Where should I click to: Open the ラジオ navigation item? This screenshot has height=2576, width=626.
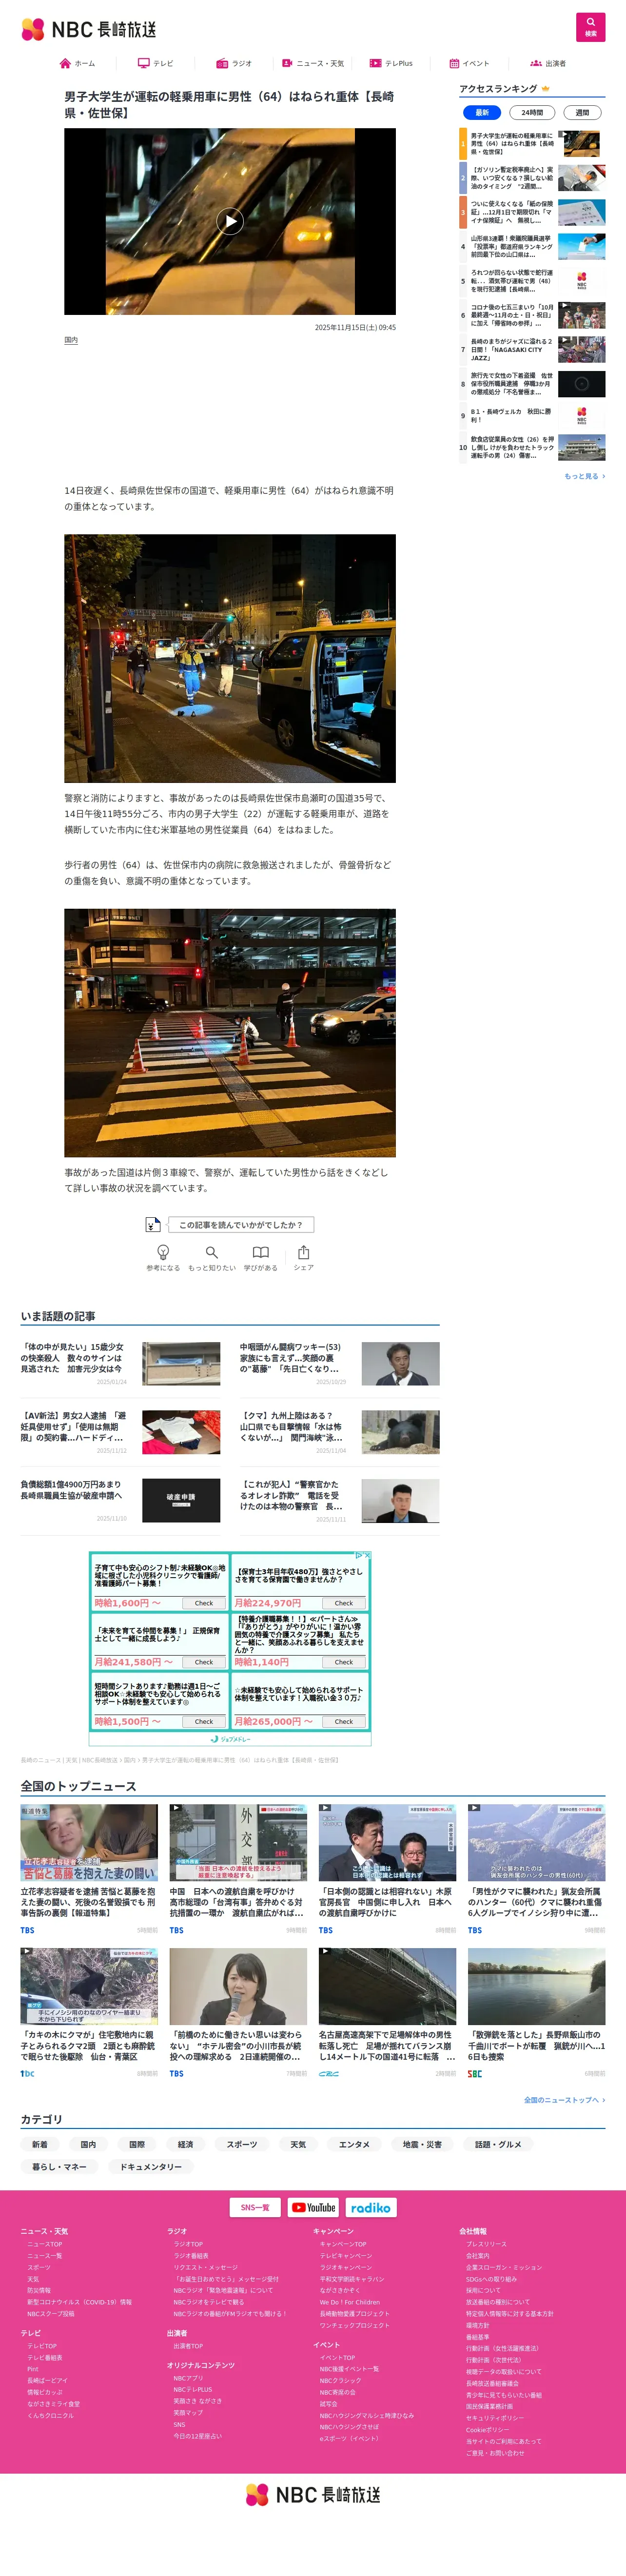click(234, 63)
